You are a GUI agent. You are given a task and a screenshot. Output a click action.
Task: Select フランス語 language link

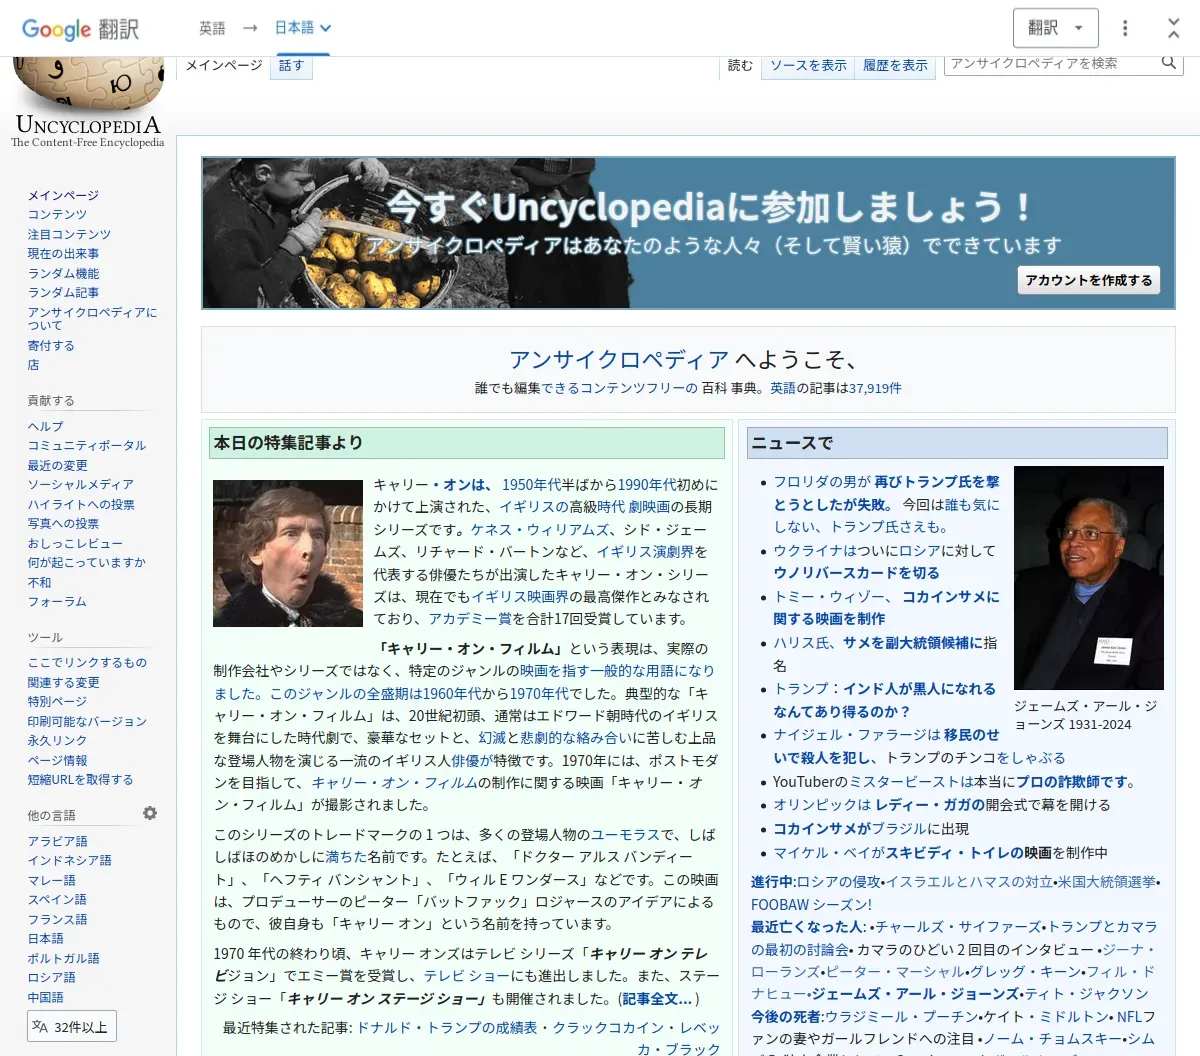tap(57, 919)
